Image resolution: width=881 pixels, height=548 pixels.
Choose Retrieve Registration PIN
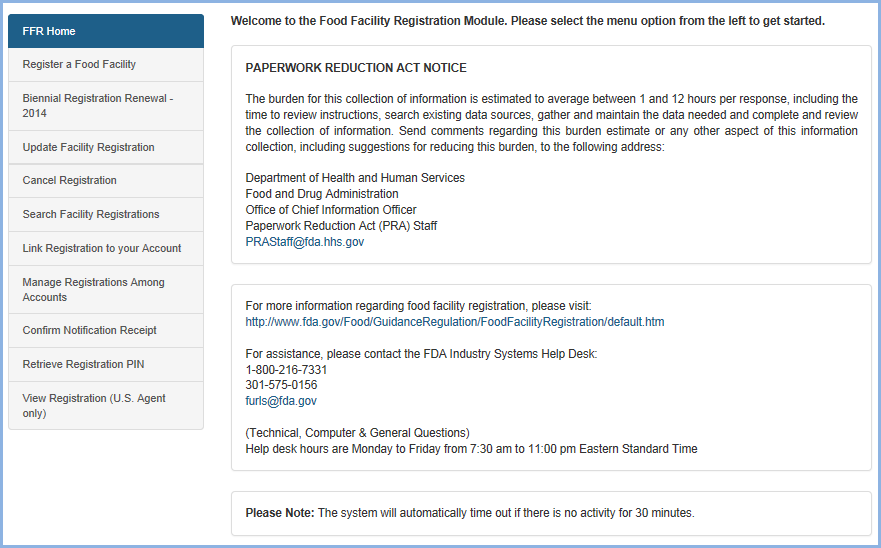(83, 364)
